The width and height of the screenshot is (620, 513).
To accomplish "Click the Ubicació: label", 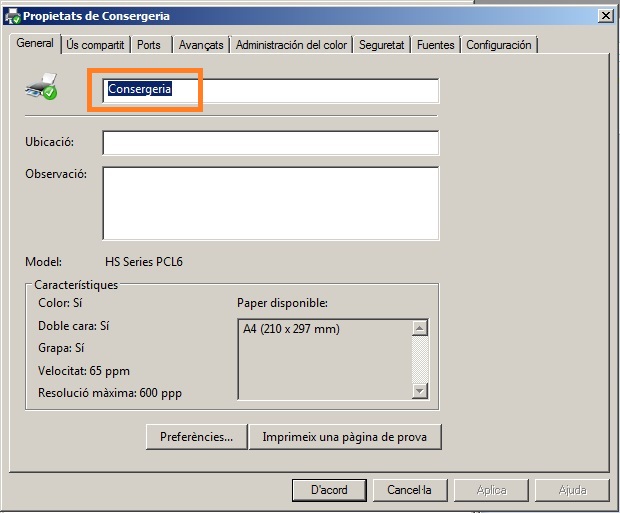I will coord(49,142).
